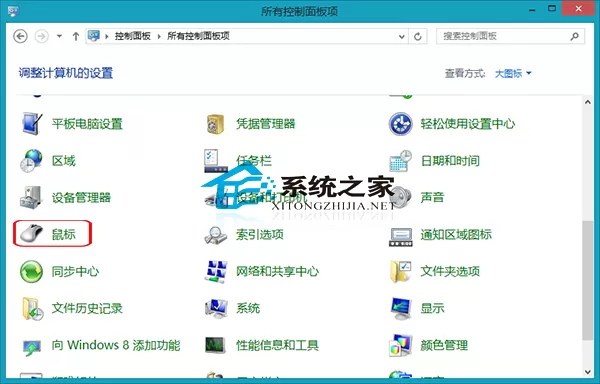Expand the address bar history dropdown
This screenshot has height=384, width=600.
pyautogui.click(x=401, y=36)
